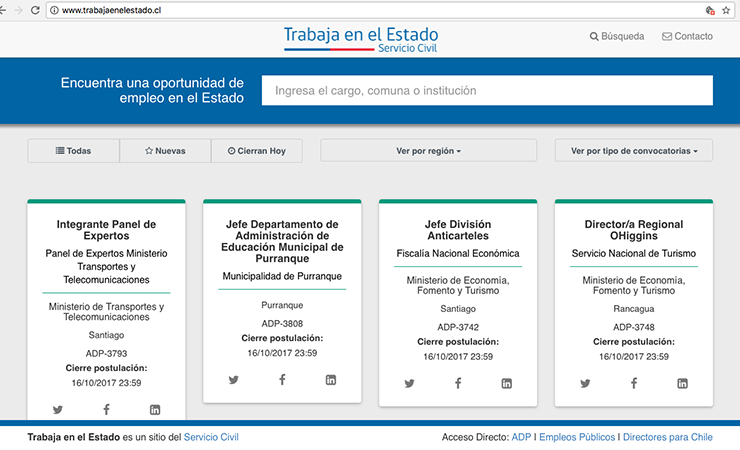Share Purranque job card on Facebook

pyautogui.click(x=282, y=379)
